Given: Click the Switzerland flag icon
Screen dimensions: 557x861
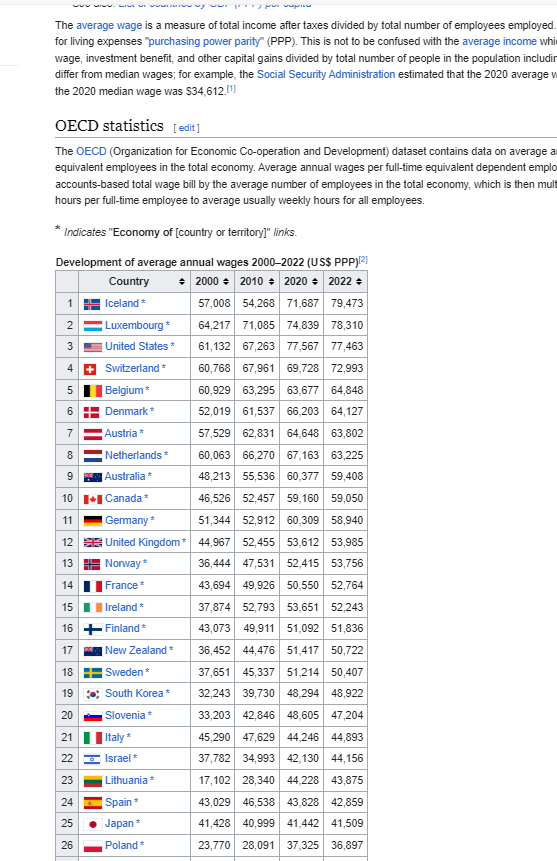Looking at the screenshot, I should pyautogui.click(x=90, y=370).
